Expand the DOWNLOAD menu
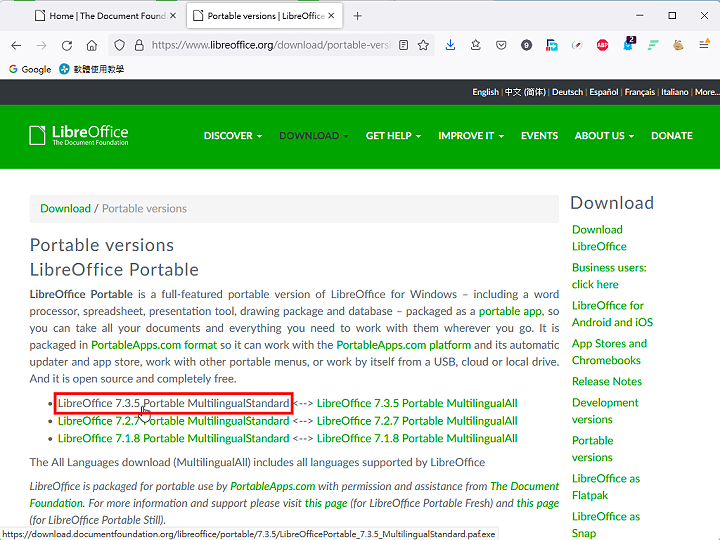 click(314, 136)
